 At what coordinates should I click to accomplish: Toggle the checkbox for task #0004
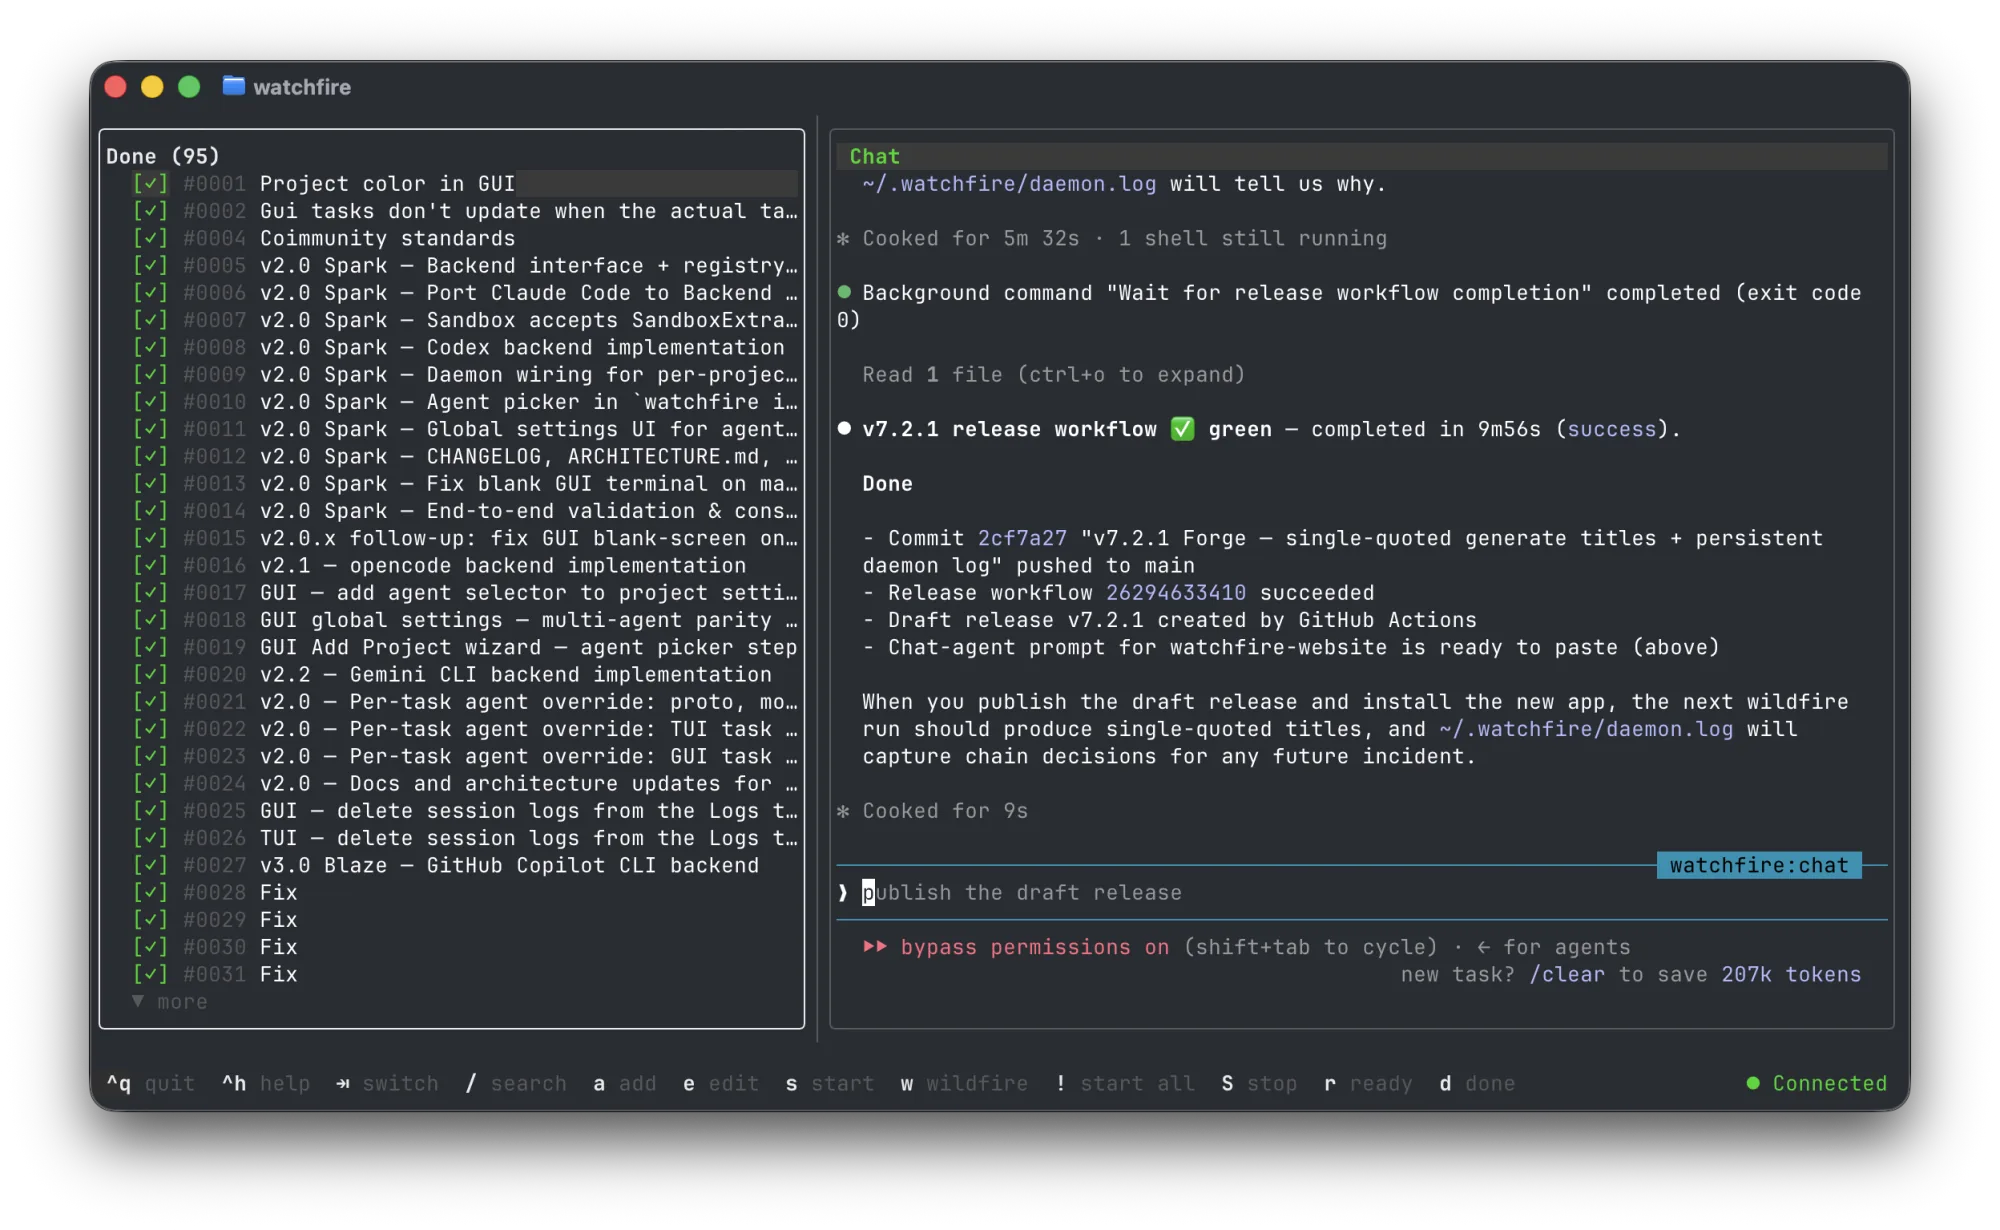pyautogui.click(x=150, y=238)
